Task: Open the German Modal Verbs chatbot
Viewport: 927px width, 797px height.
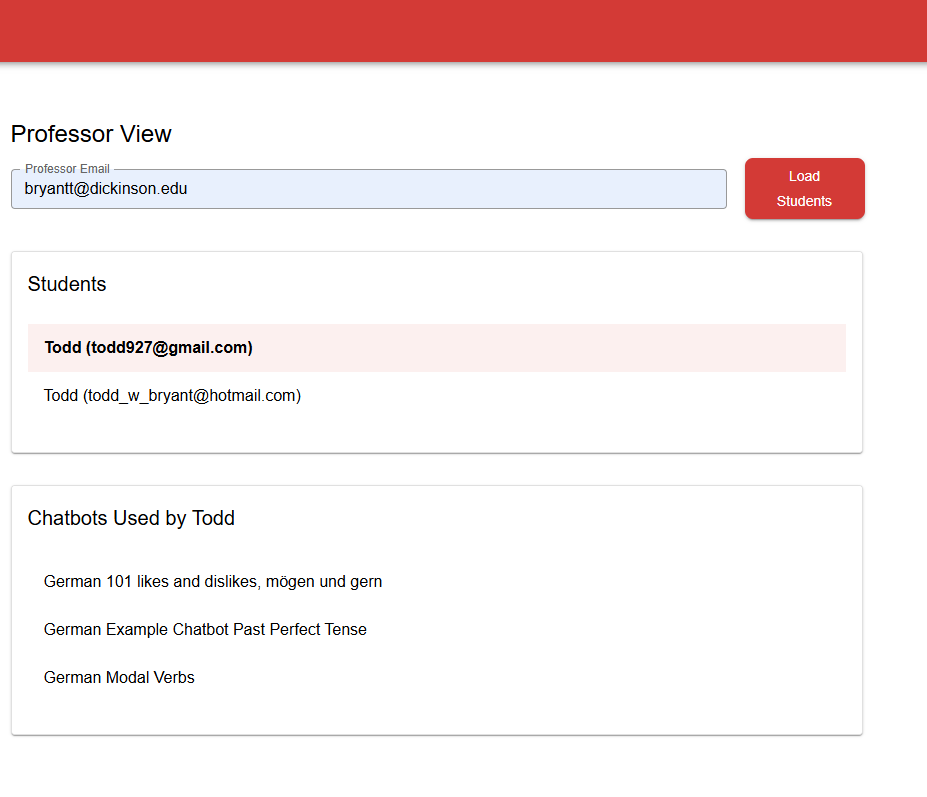Action: click(x=119, y=678)
